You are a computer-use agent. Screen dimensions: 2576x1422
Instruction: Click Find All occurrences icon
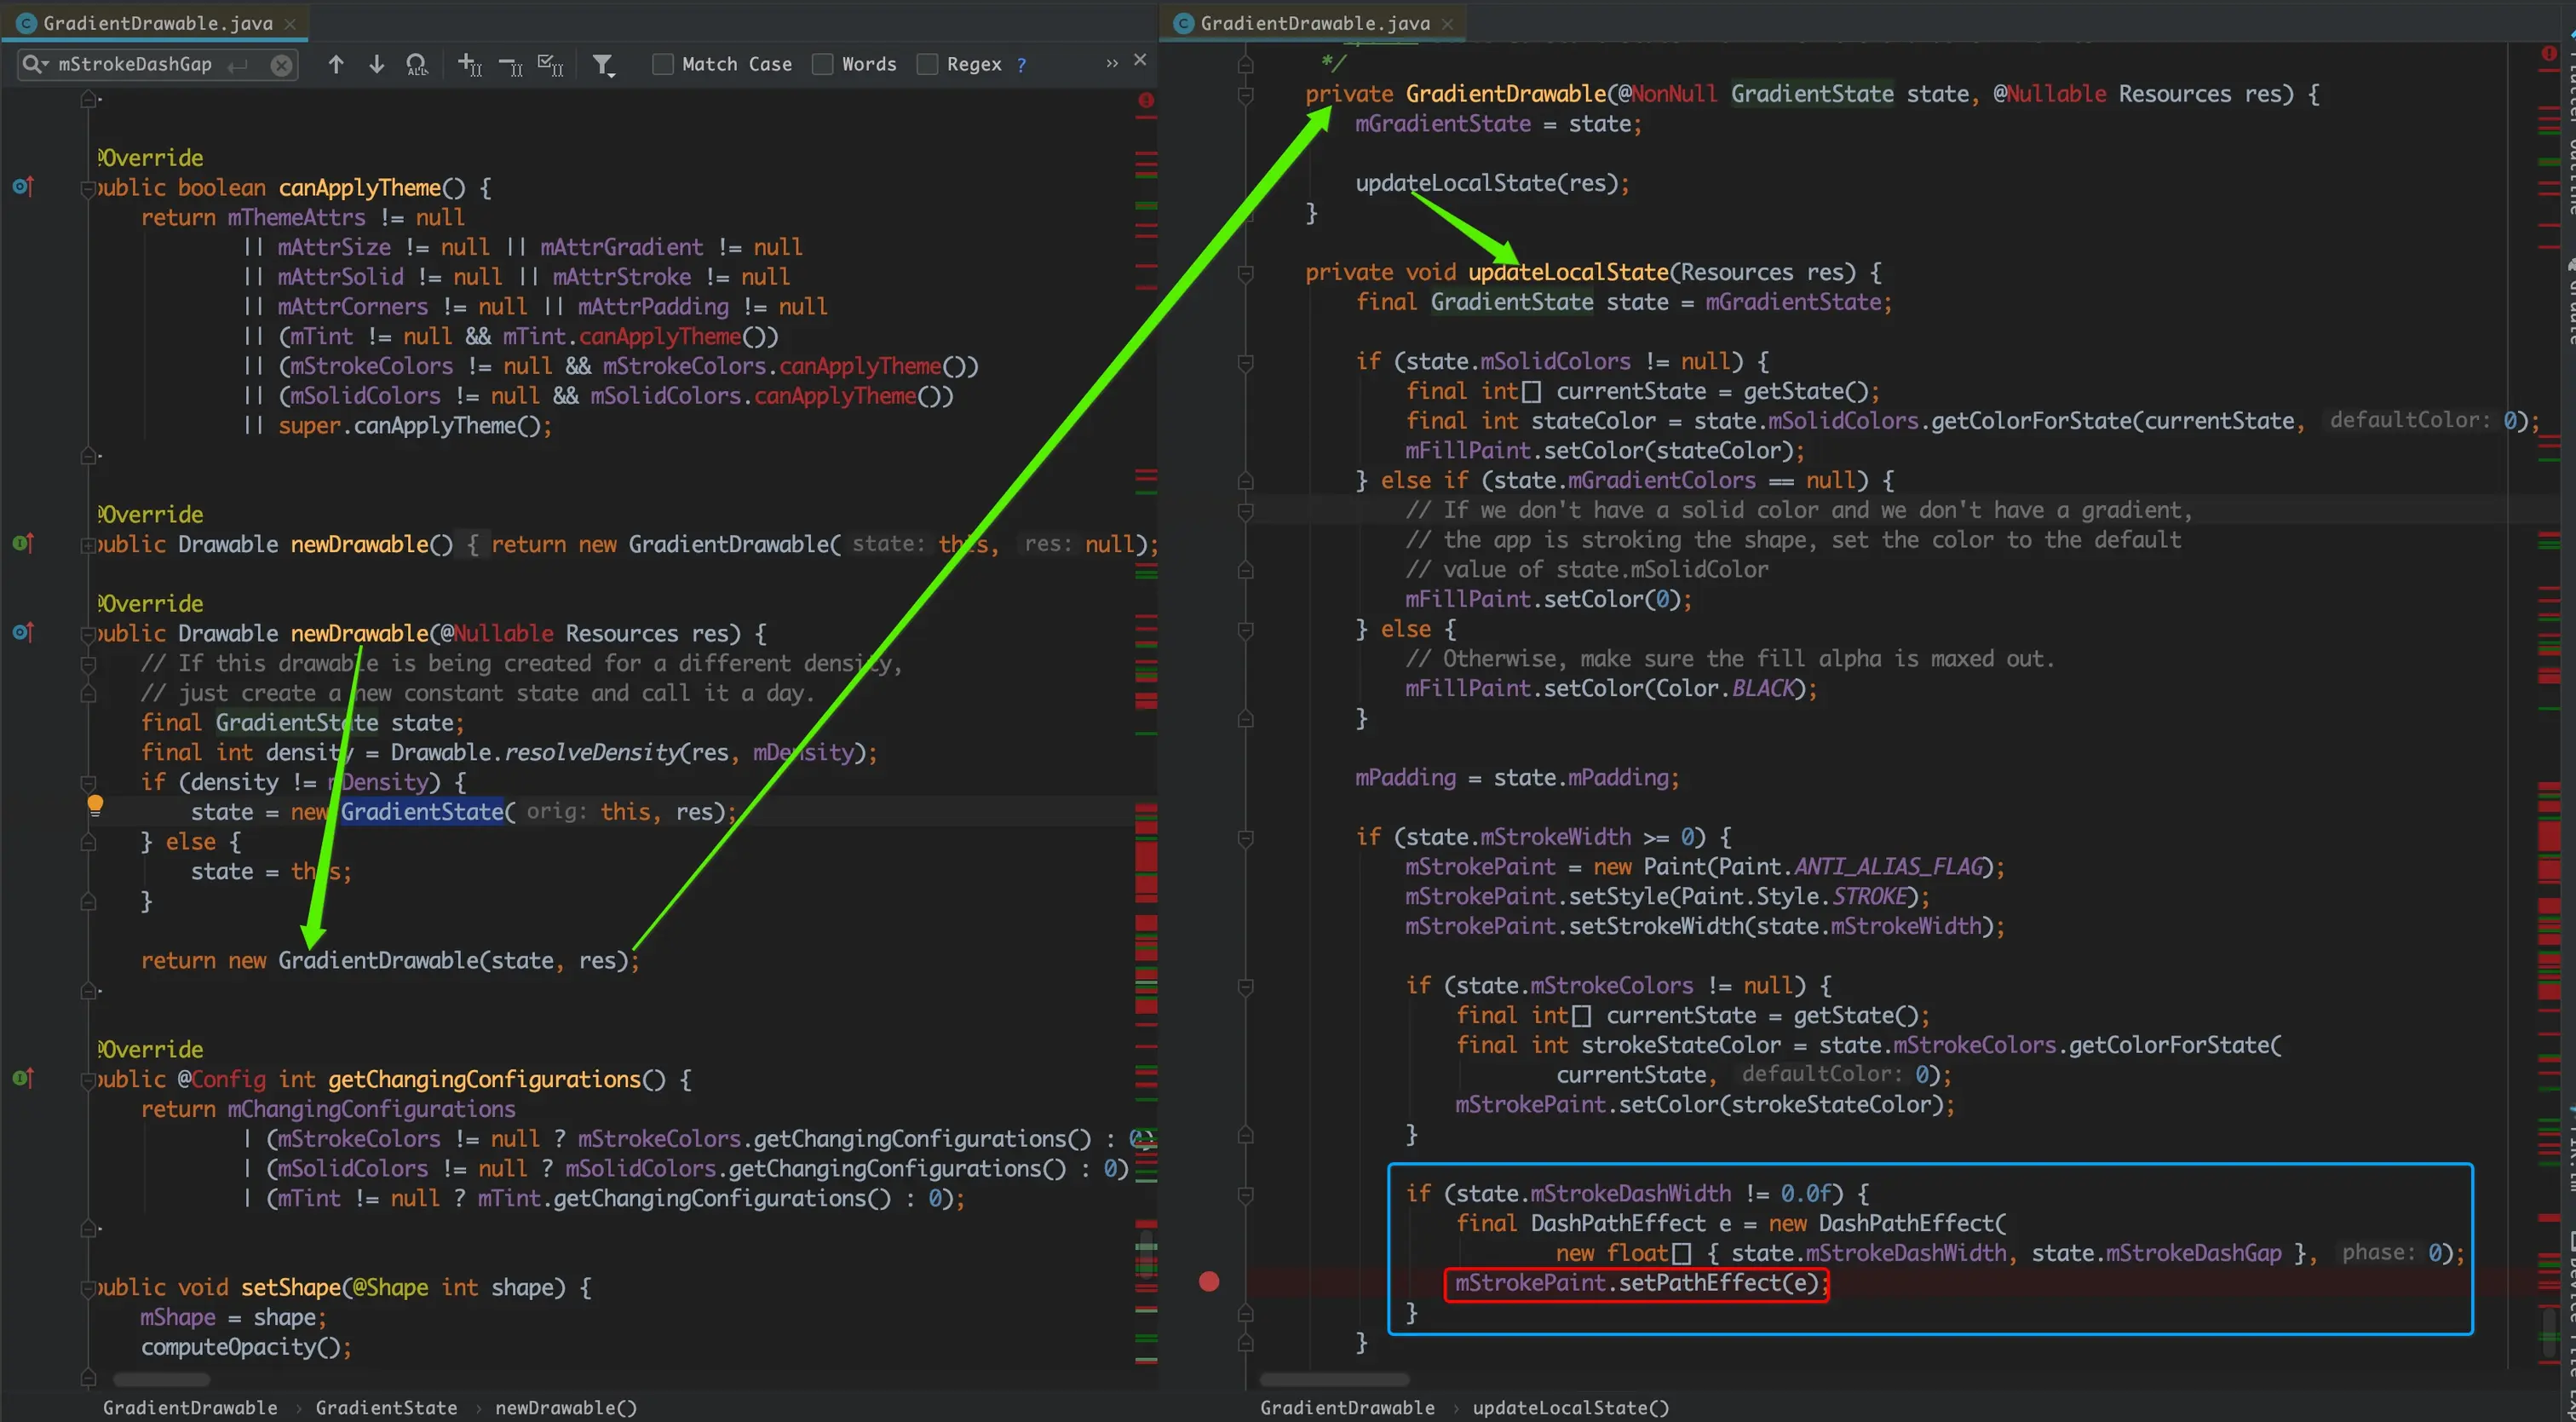pos(416,65)
